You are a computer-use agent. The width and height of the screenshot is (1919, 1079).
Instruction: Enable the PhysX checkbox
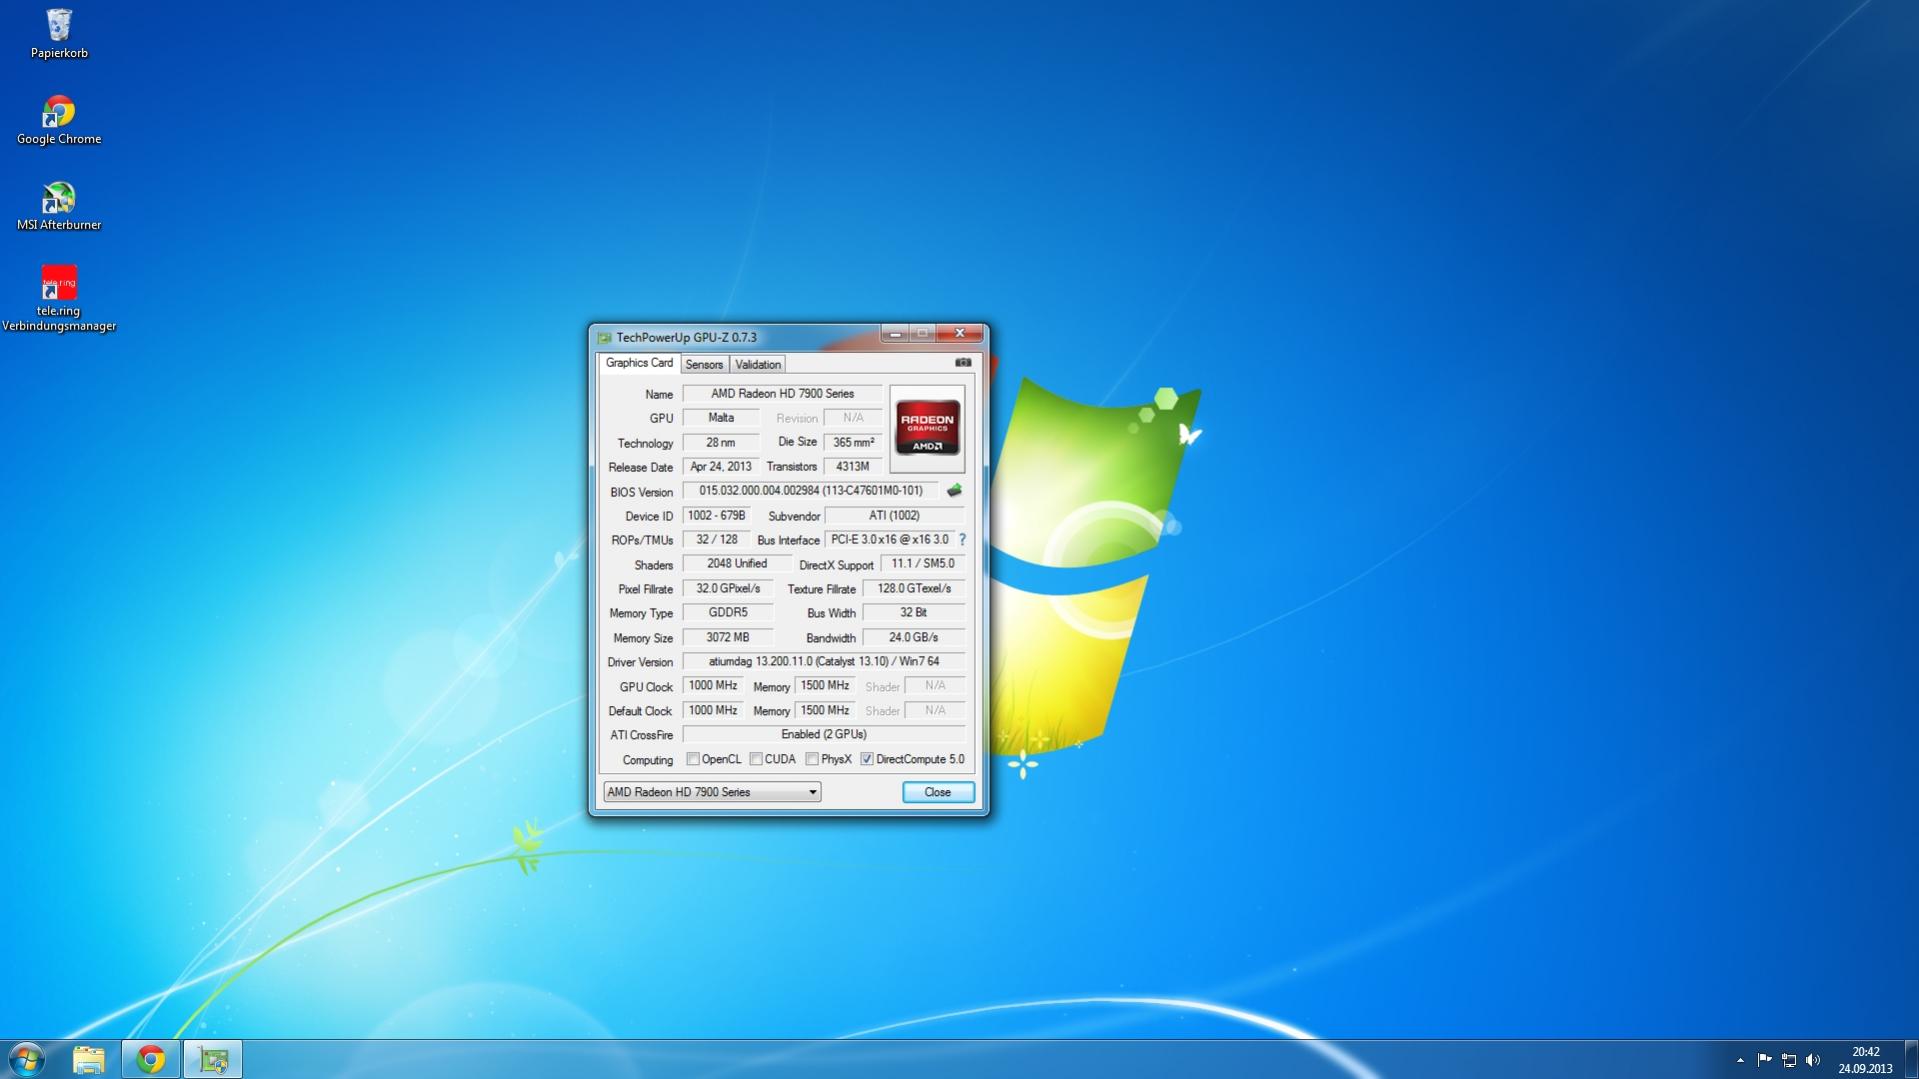[812, 760]
